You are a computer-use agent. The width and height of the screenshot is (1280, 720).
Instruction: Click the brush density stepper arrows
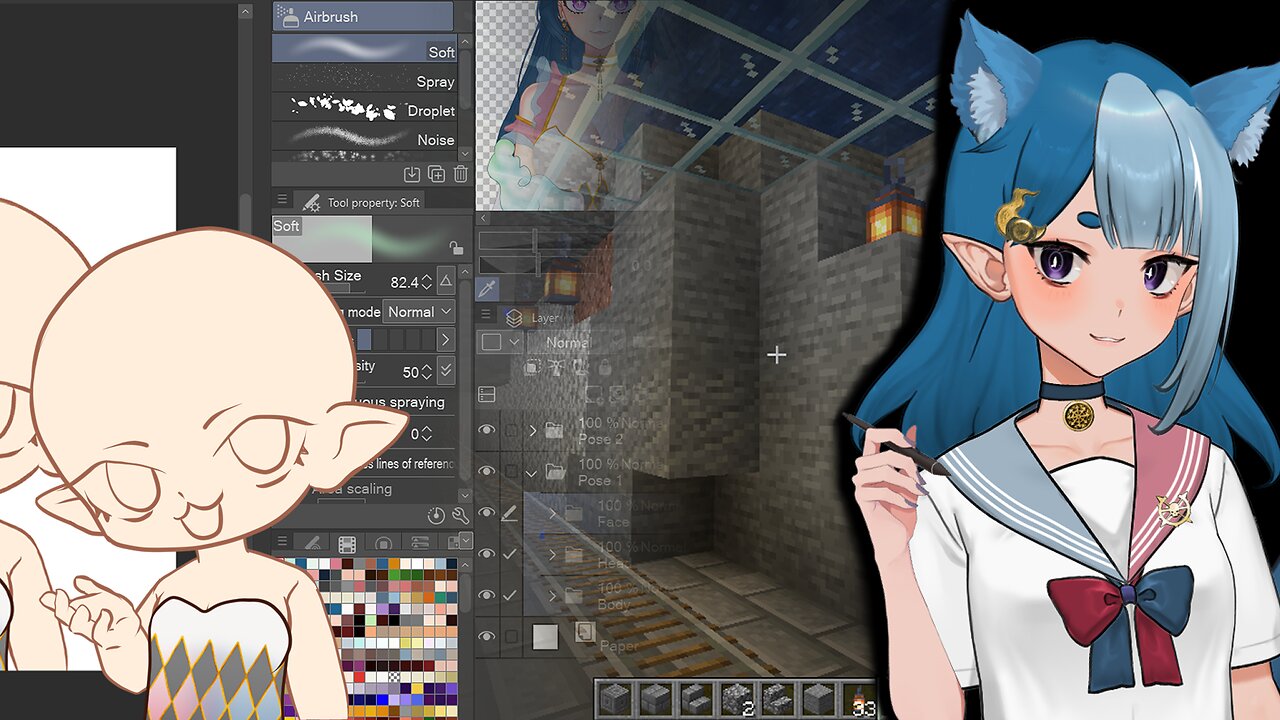click(x=427, y=372)
